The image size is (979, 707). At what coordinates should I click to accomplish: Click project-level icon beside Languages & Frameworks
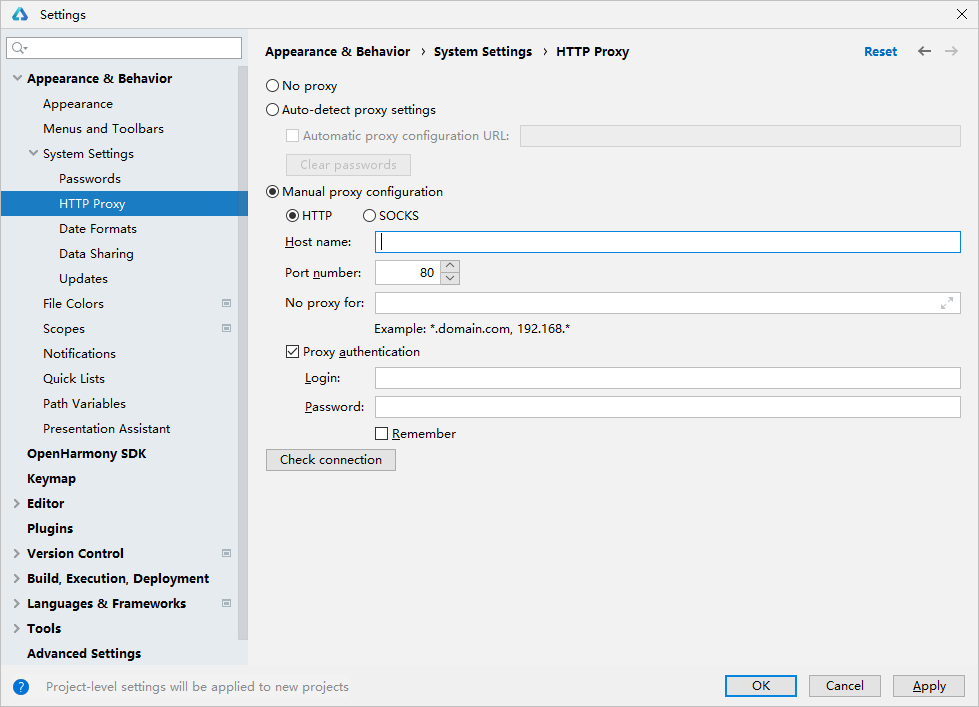click(227, 603)
